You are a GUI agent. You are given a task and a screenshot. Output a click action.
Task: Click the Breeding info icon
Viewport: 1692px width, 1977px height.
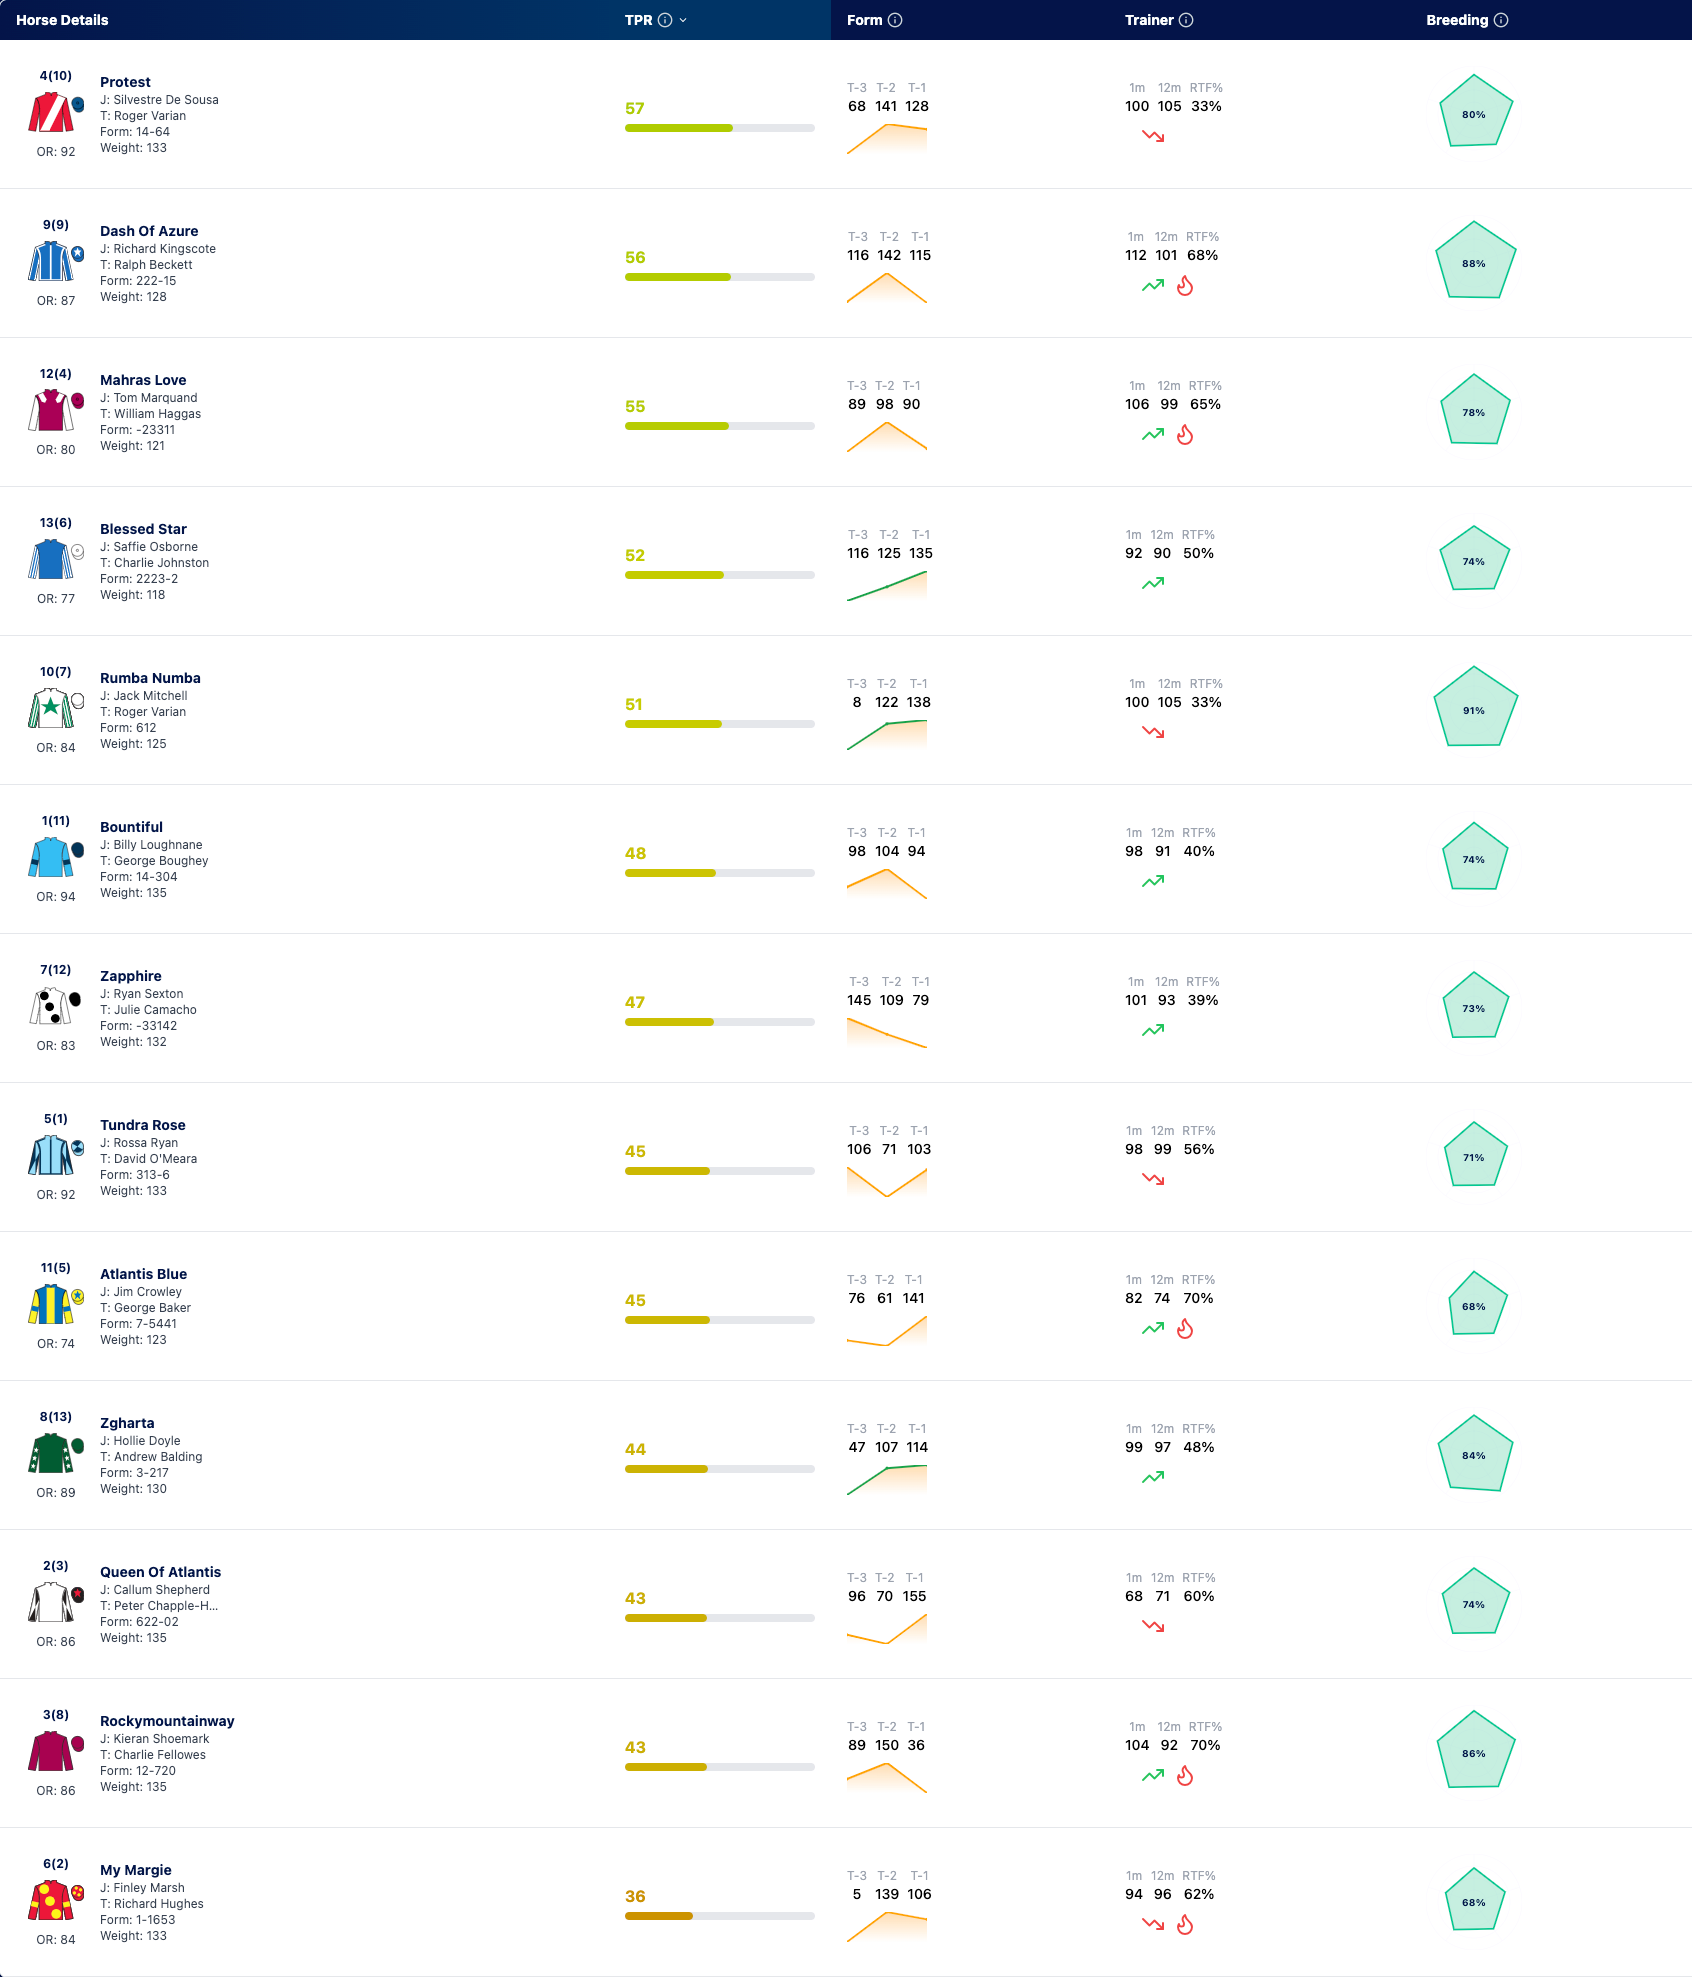pos(1501,20)
